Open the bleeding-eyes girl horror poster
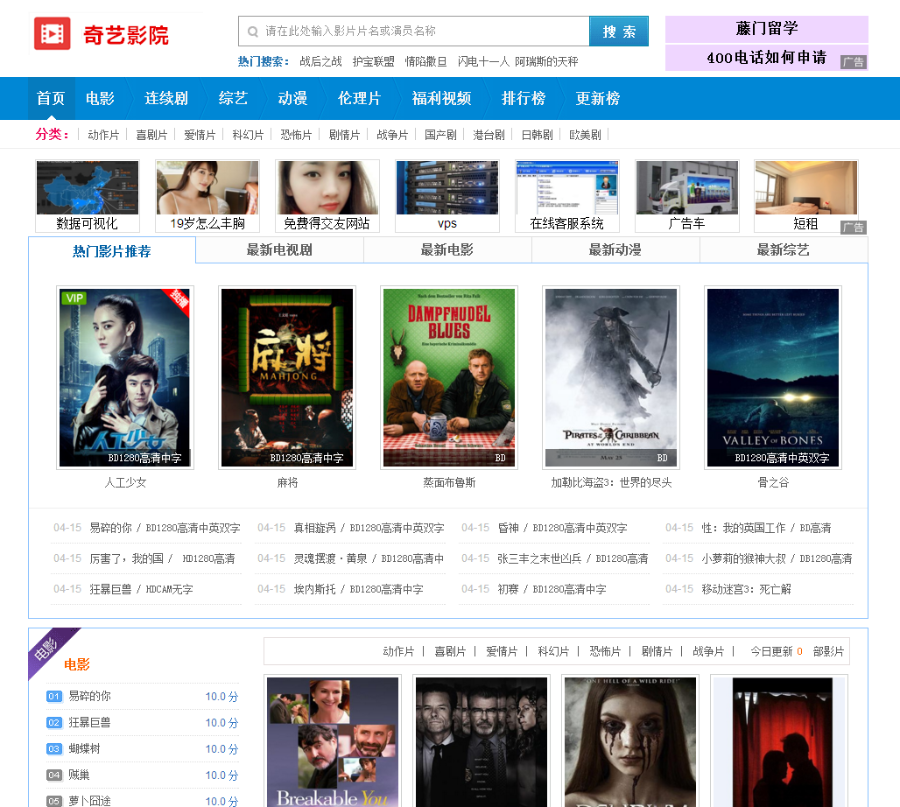 coord(630,742)
